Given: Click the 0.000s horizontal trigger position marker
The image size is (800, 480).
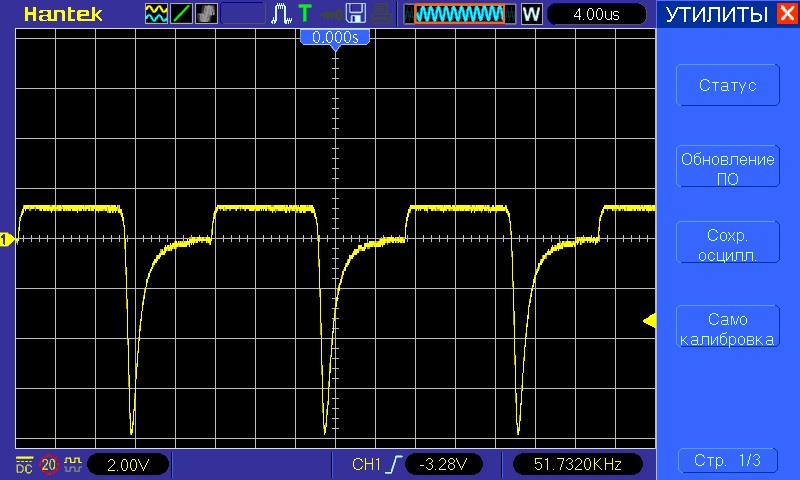Looking at the screenshot, I should pos(336,37).
